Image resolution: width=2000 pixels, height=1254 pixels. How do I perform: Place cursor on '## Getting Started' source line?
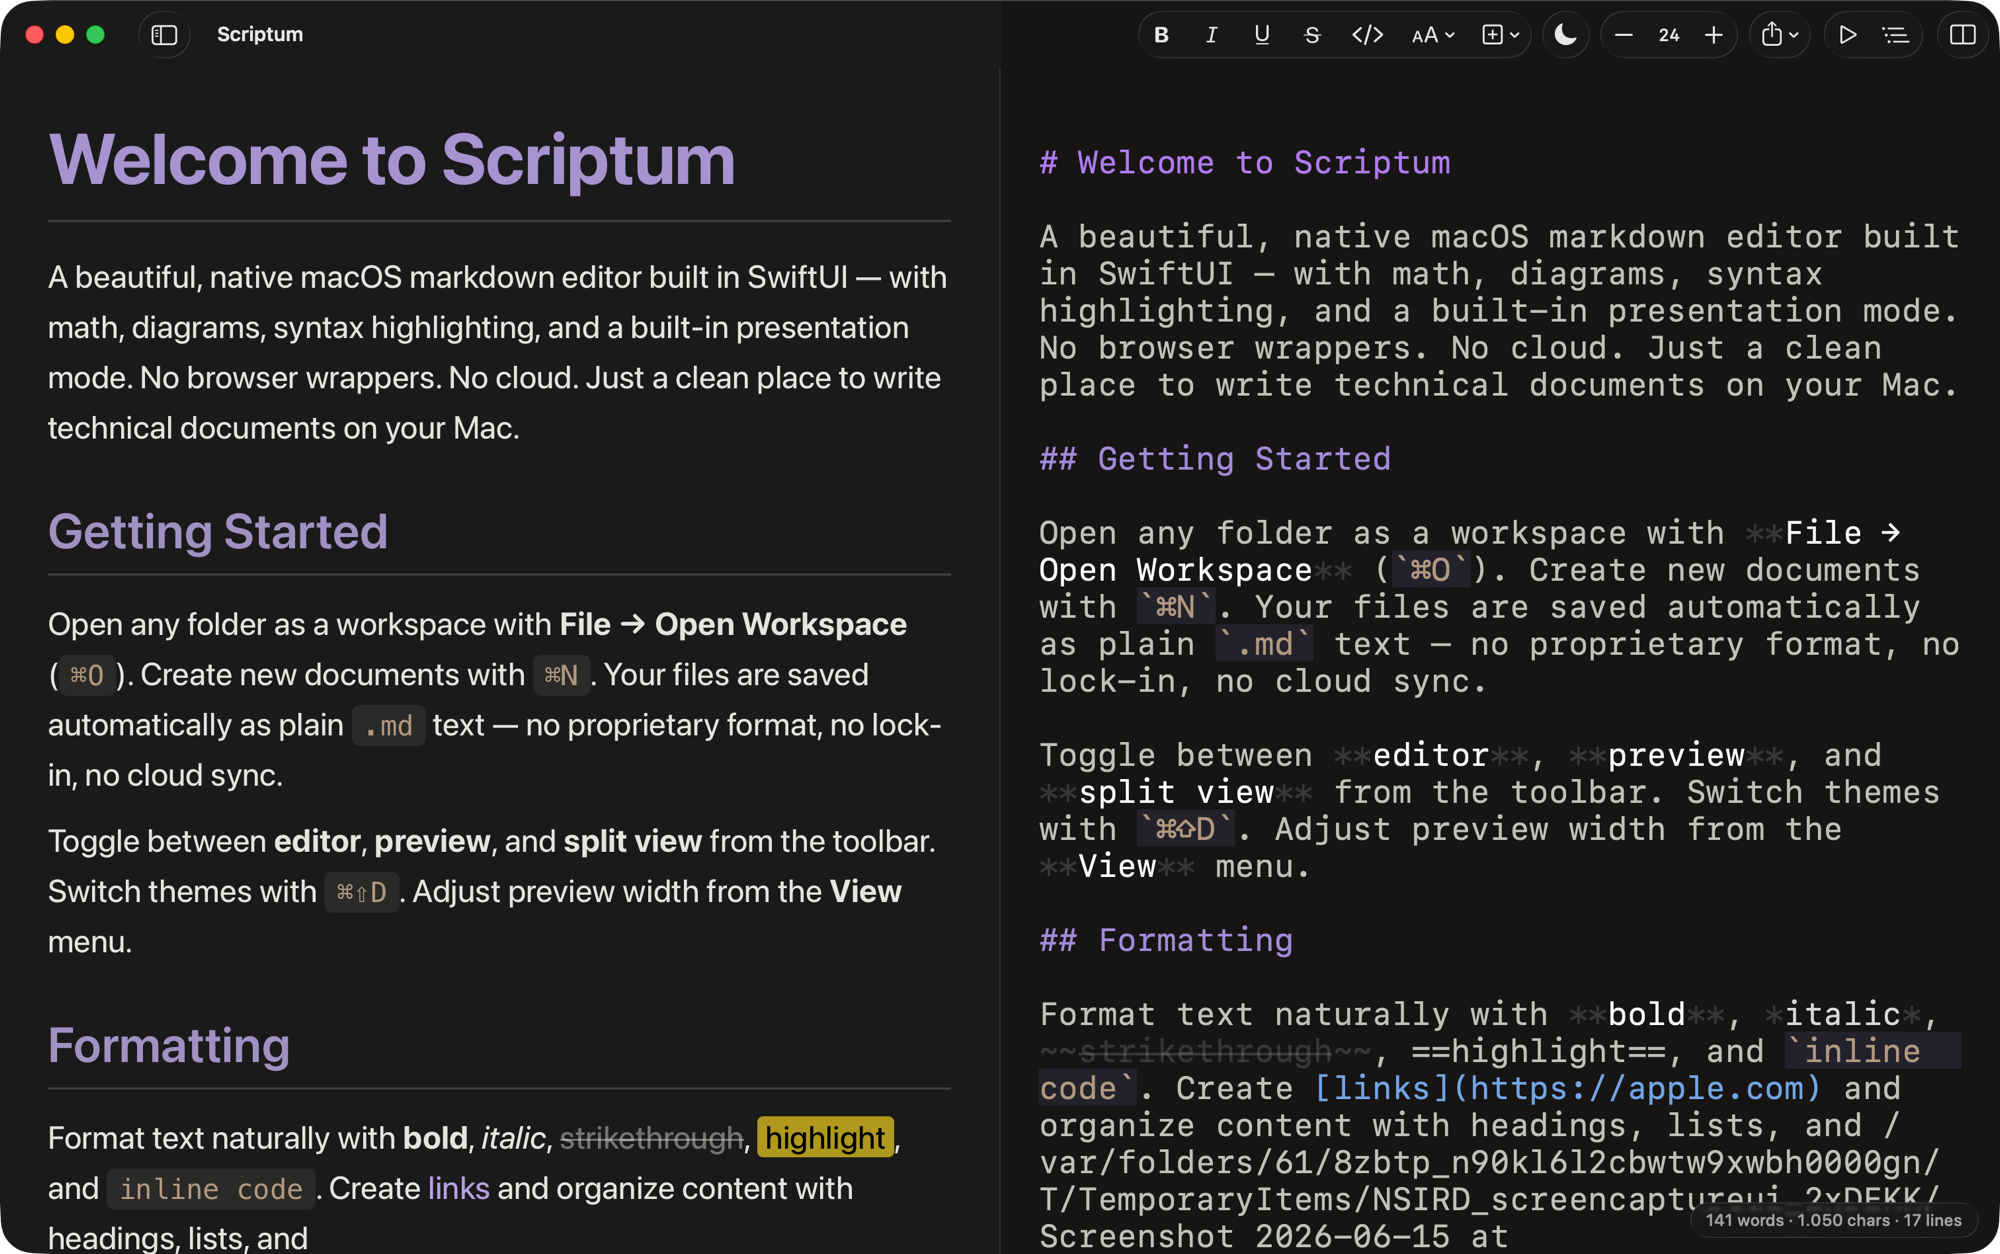(1215, 458)
